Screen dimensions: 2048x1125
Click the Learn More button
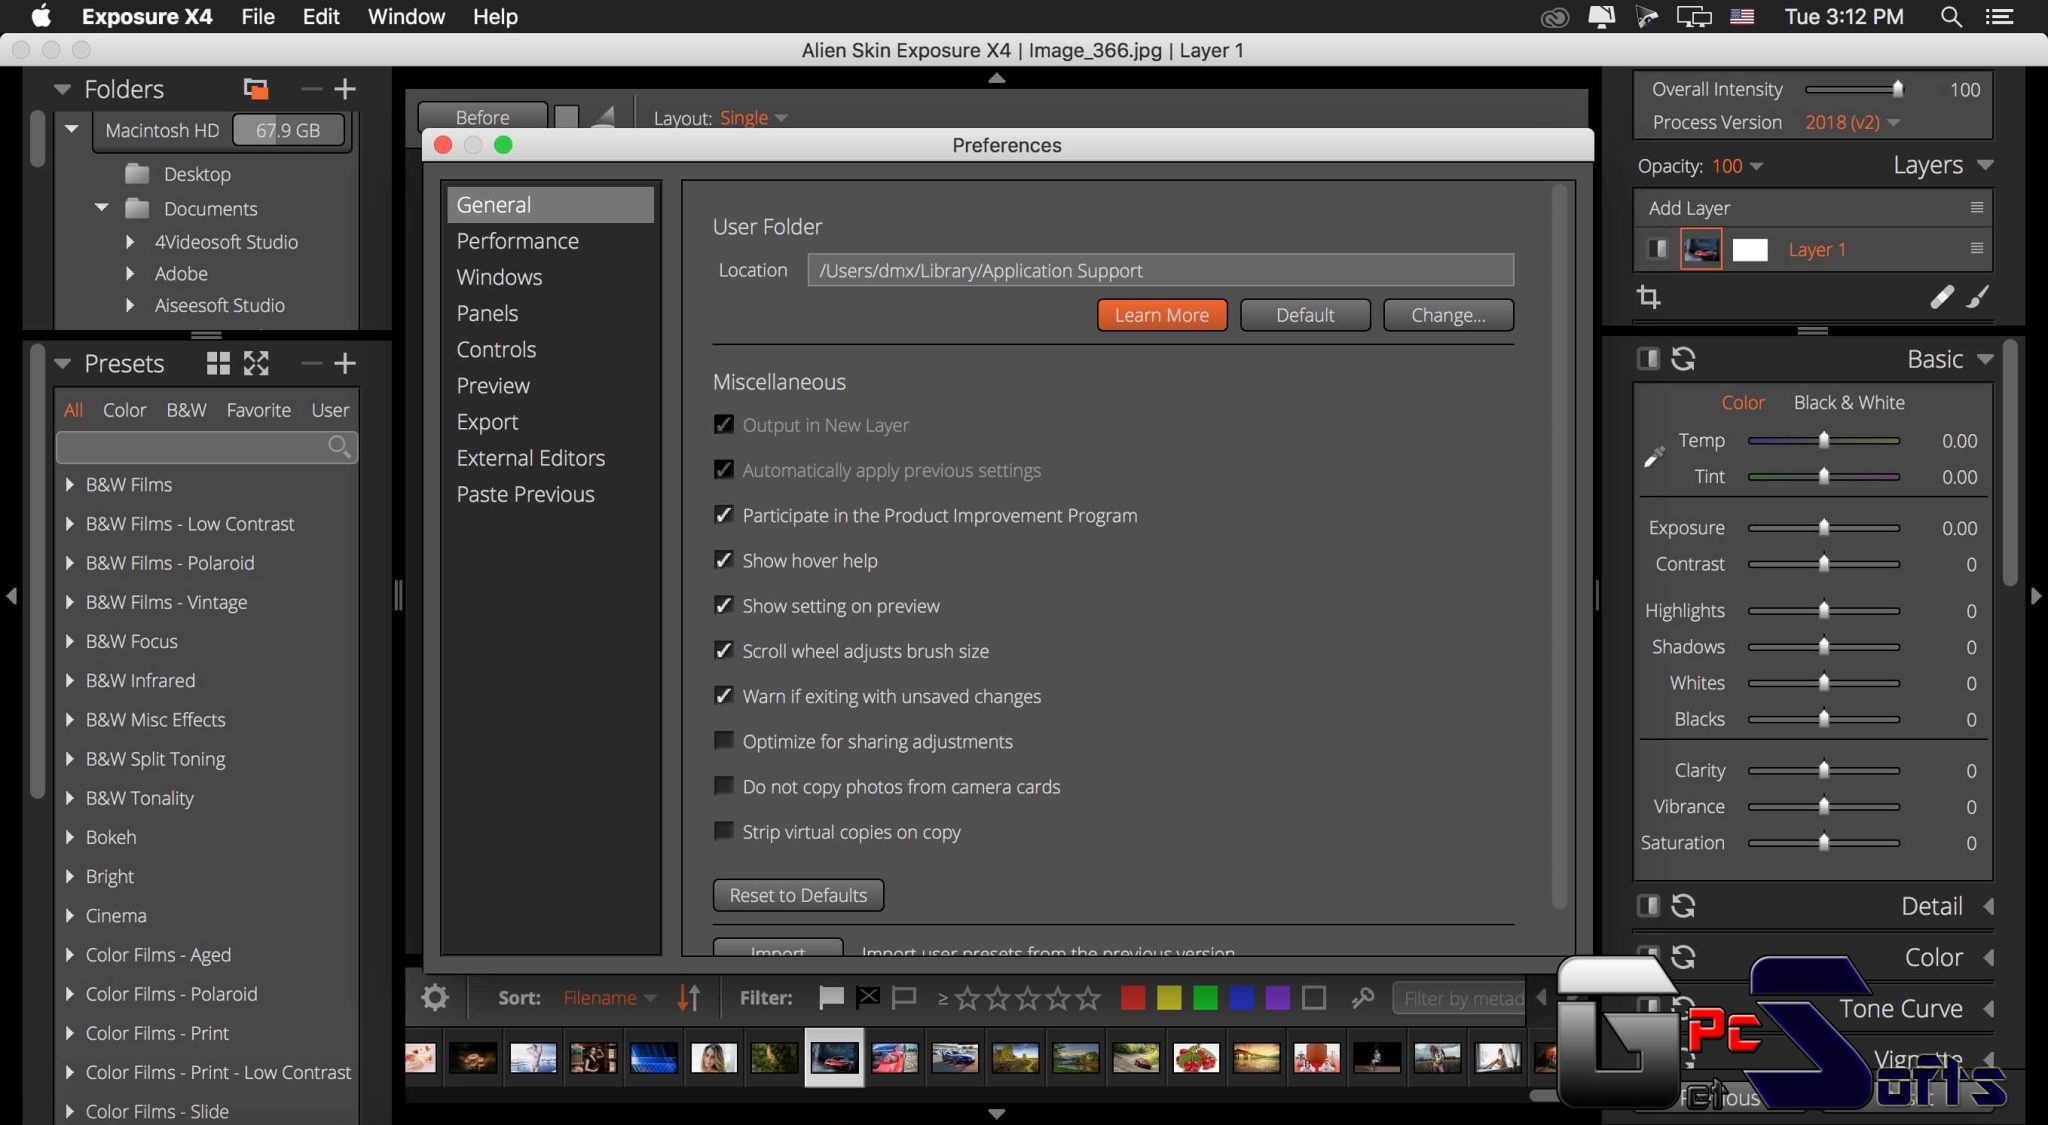[x=1162, y=315]
